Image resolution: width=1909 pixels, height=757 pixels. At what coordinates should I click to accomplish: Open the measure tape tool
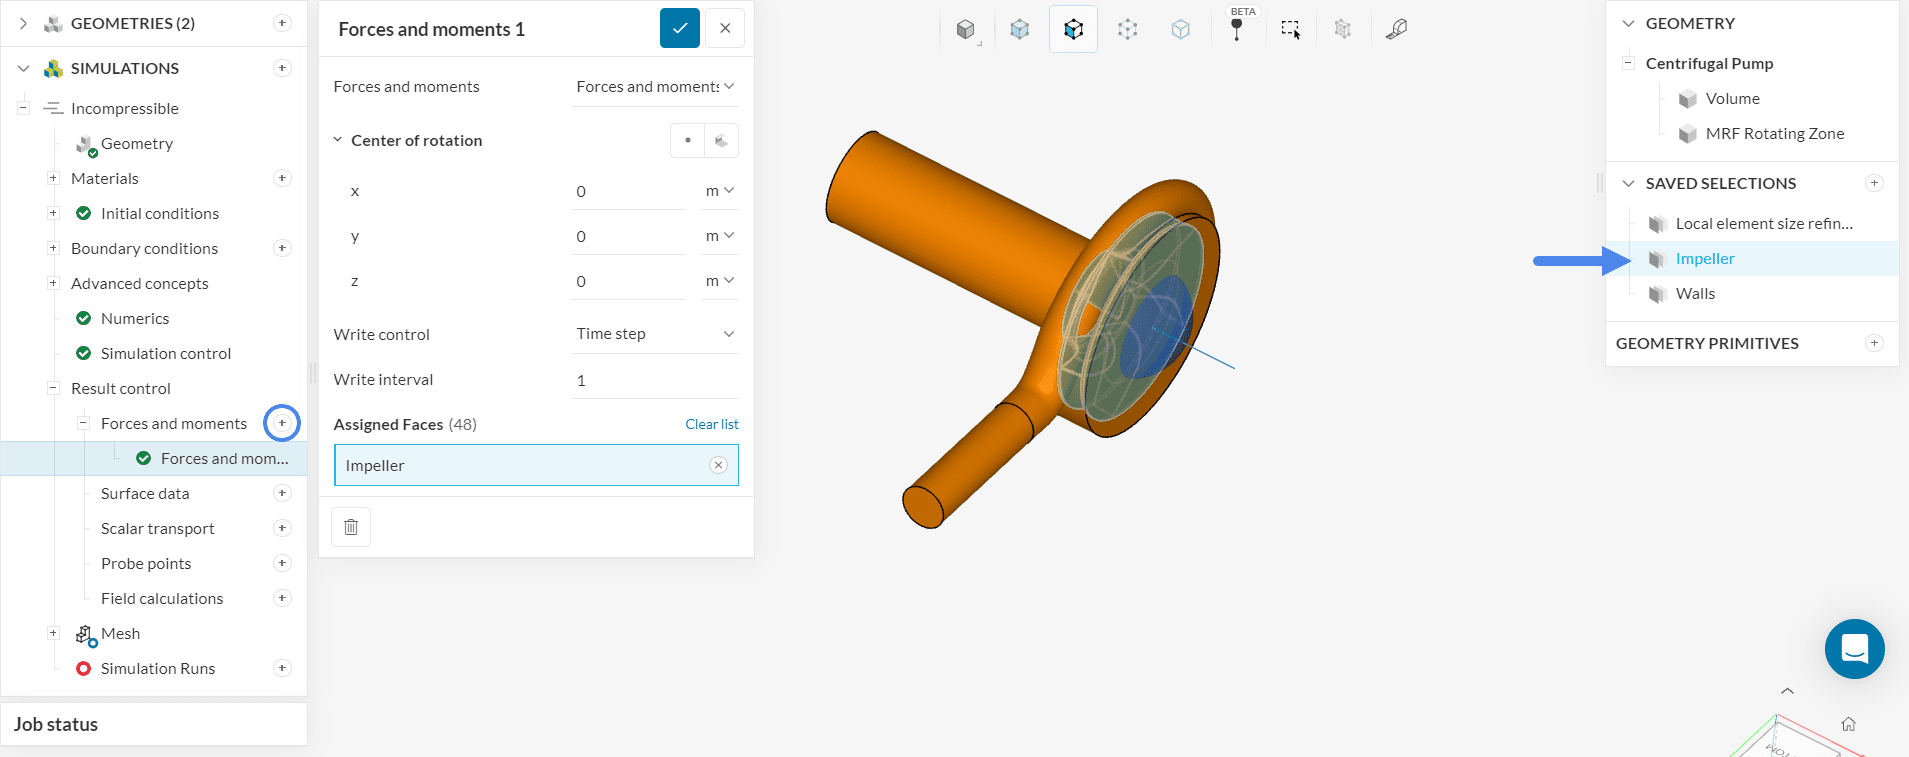tap(1396, 29)
